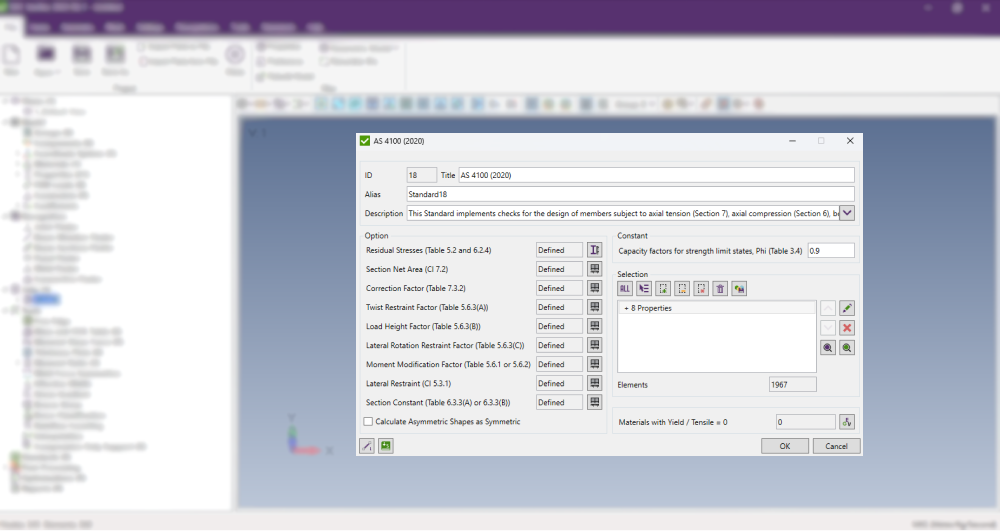Open Lateral Restraint table icon
The image size is (1000, 531).
pyautogui.click(x=594, y=383)
